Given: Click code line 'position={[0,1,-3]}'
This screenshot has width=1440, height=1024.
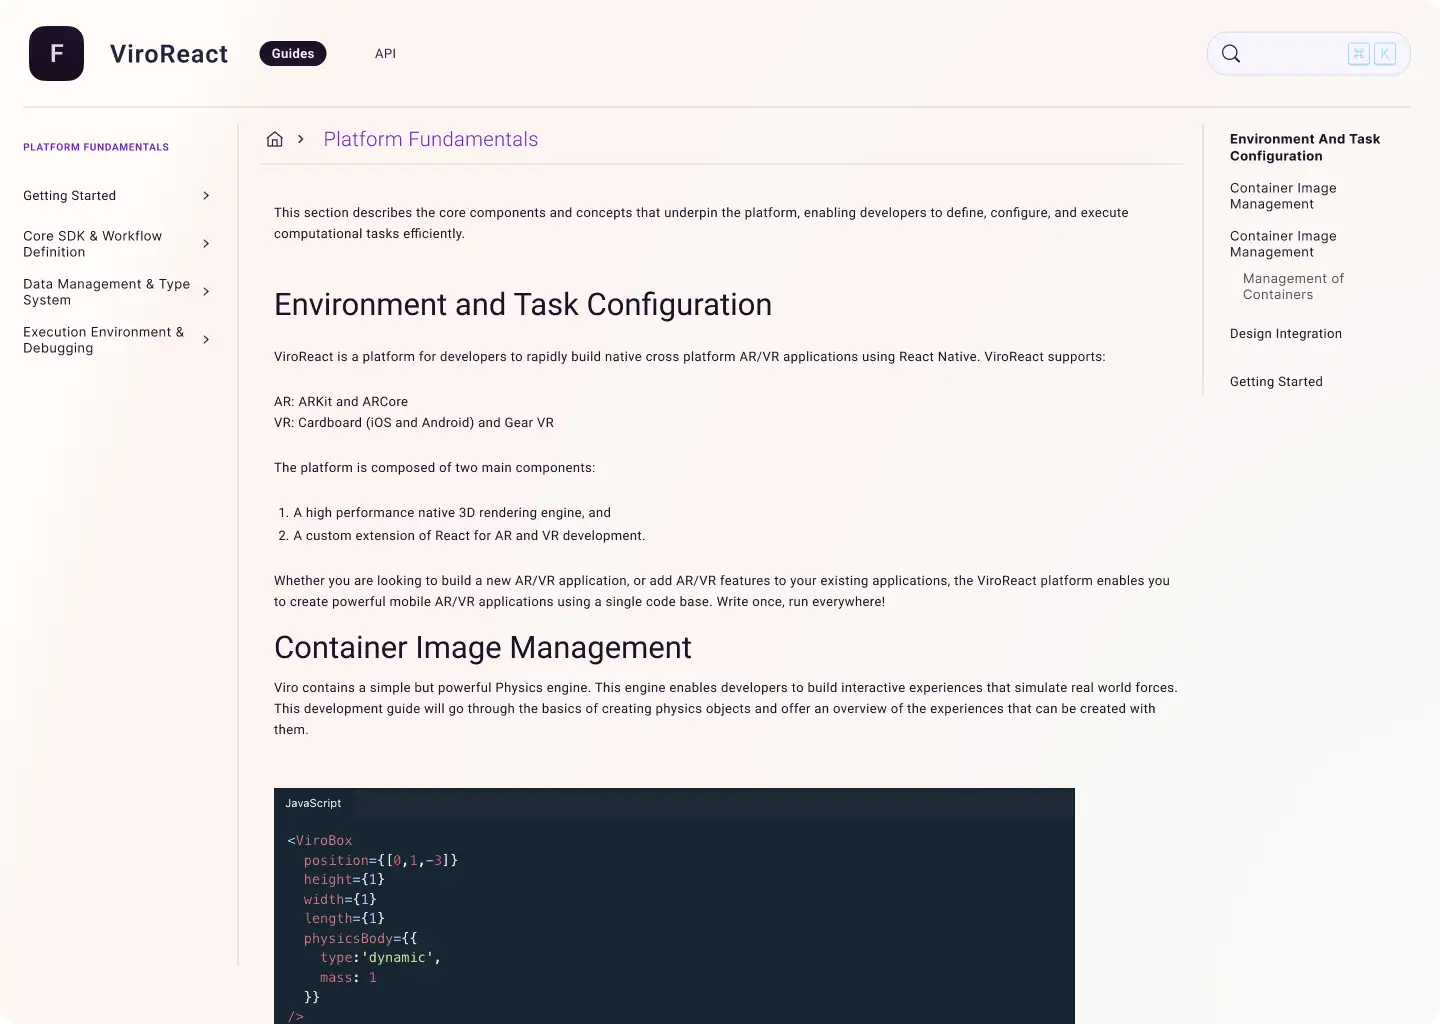Looking at the screenshot, I should click(x=381, y=860).
